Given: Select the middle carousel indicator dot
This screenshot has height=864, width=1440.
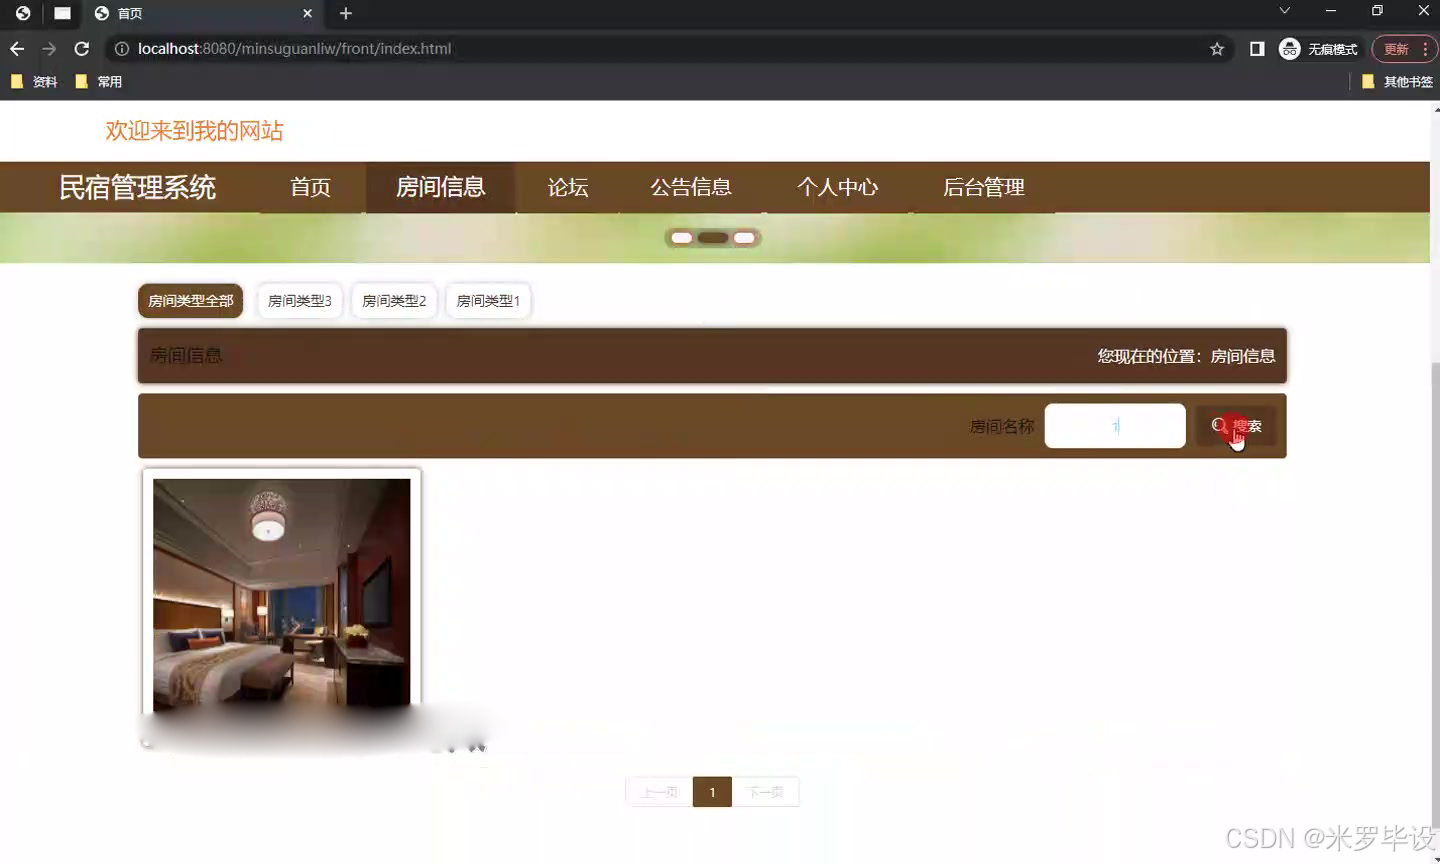Looking at the screenshot, I should click(712, 237).
